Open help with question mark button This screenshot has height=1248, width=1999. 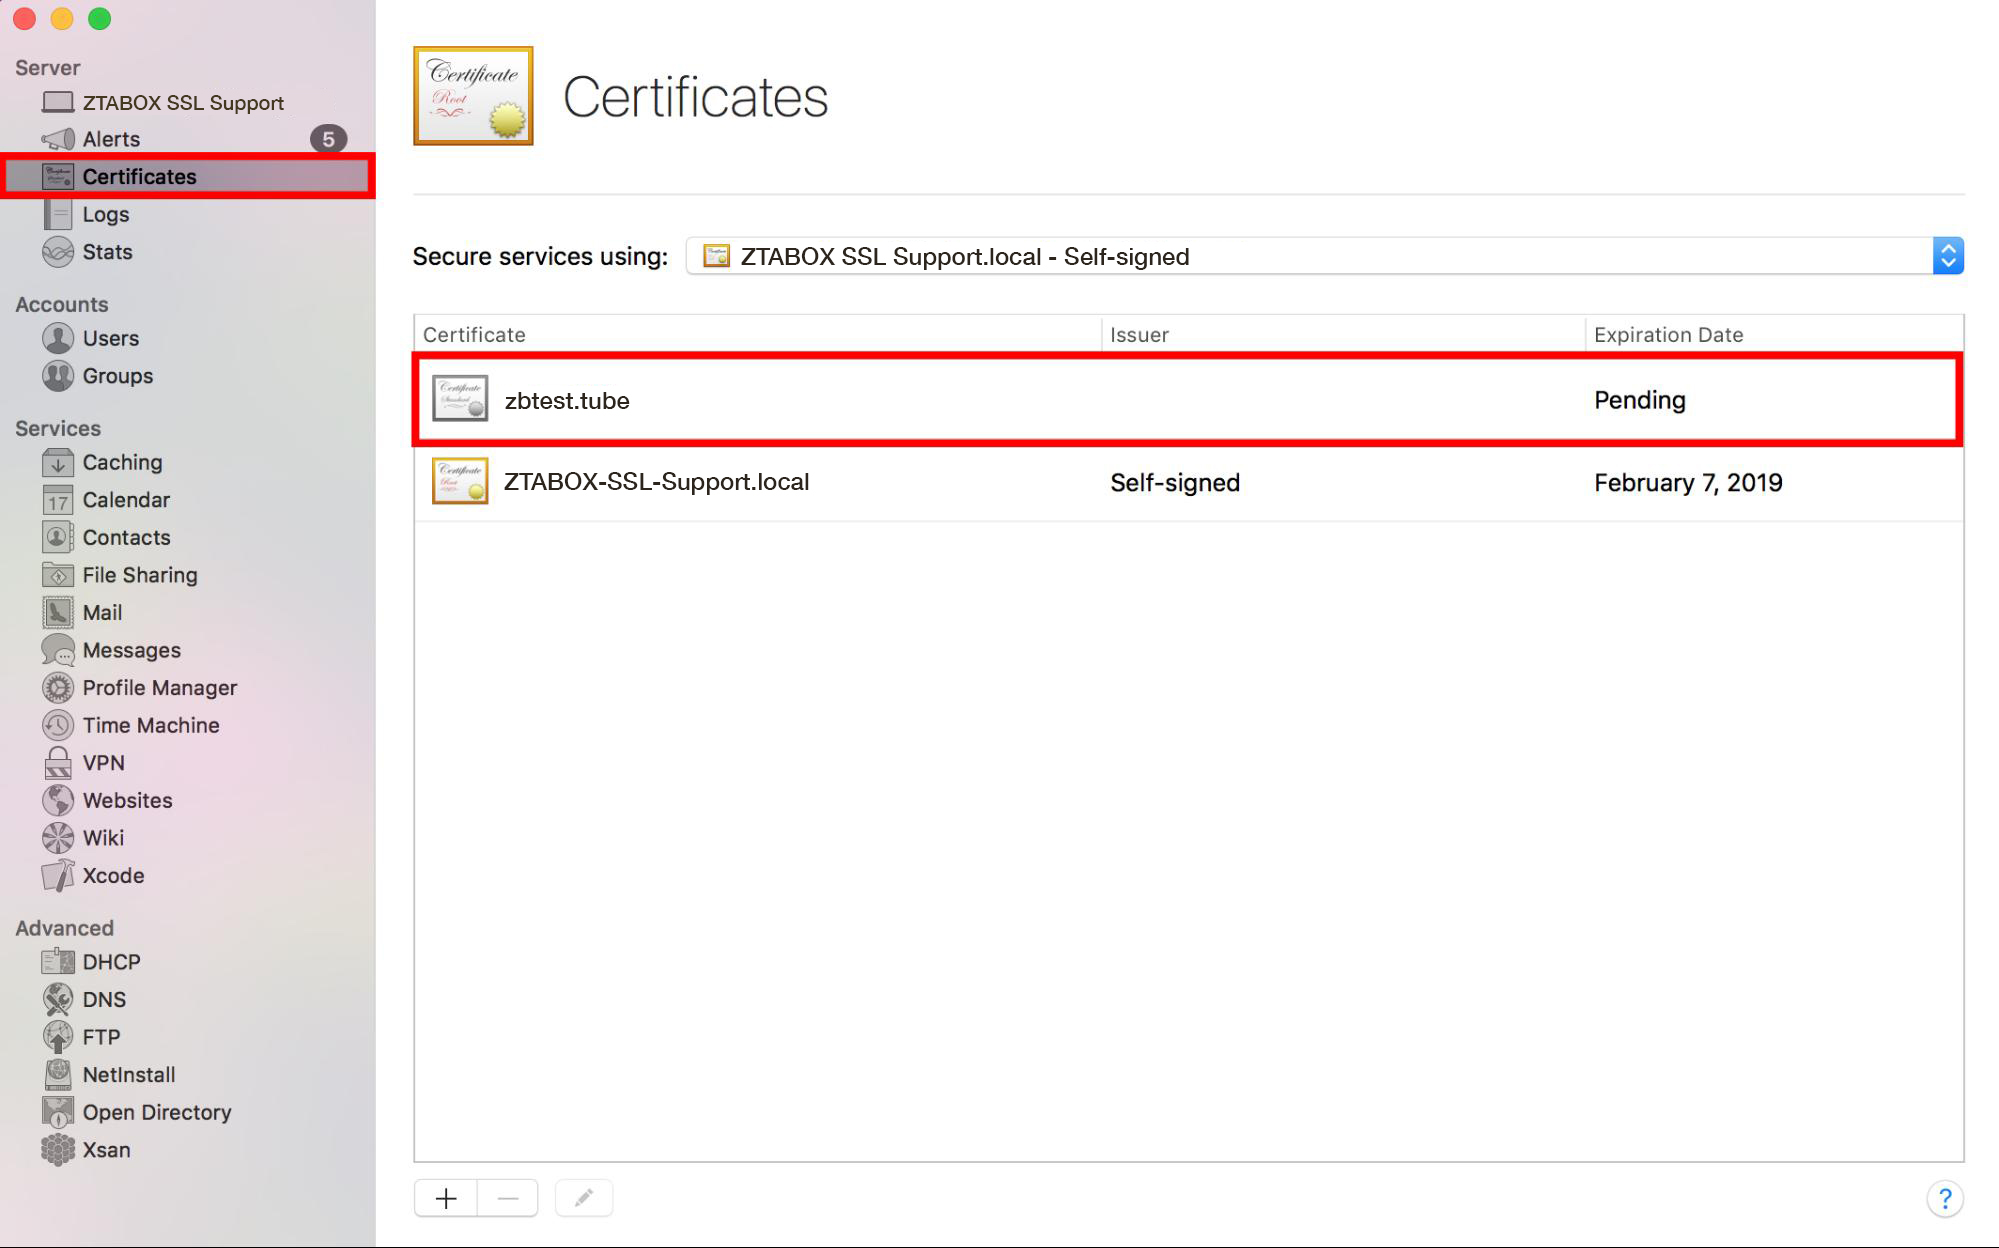pyautogui.click(x=1944, y=1198)
